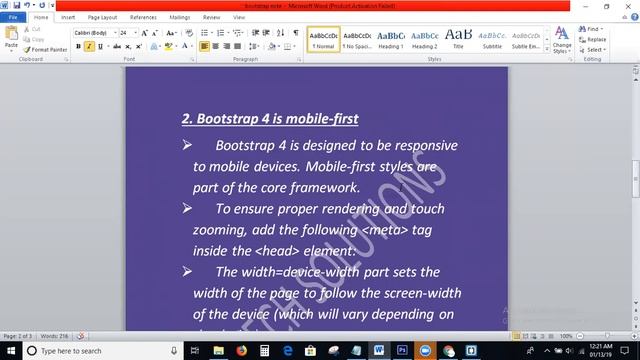Image resolution: width=640 pixels, height=360 pixels.
Task: Click the Text Effects glowing A icon
Action: pos(154,47)
